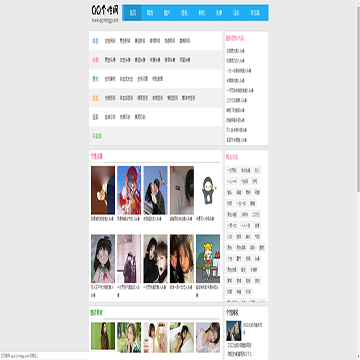Click the green section heading above the photo row

[97, 312]
